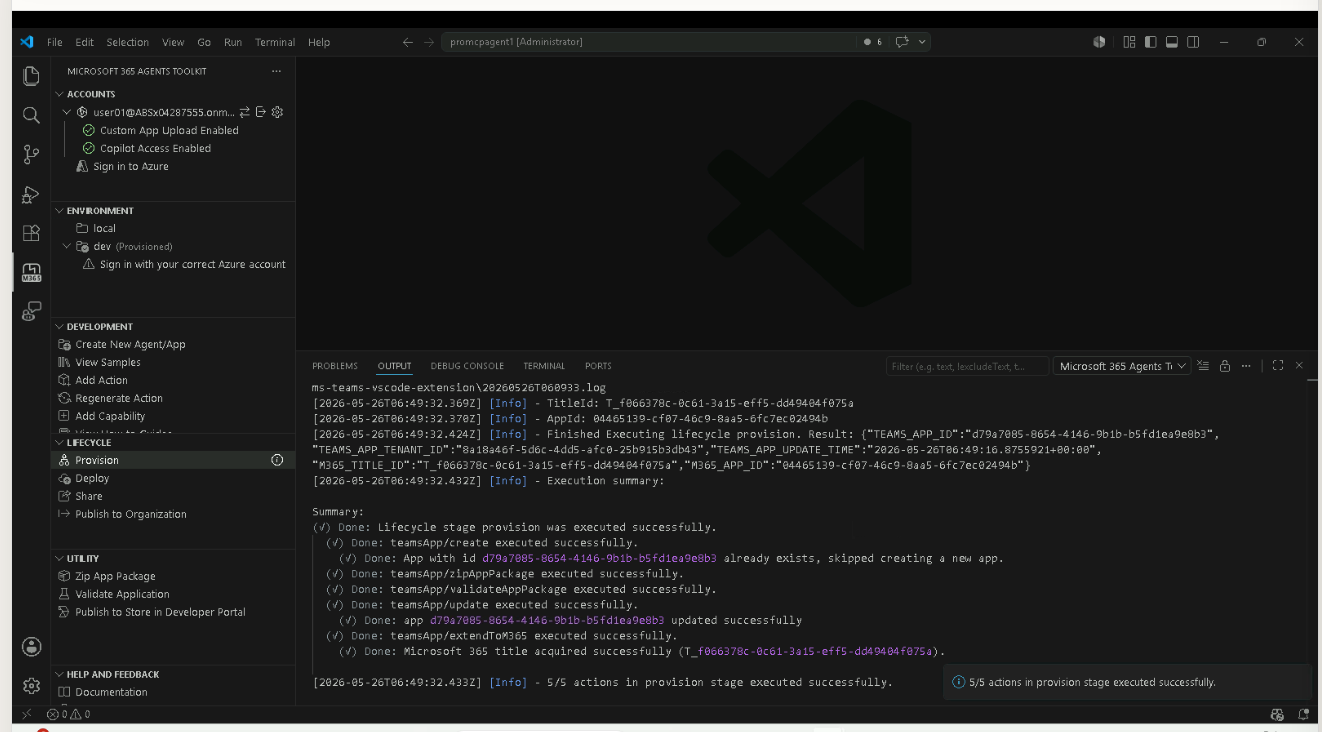The height and width of the screenshot is (732, 1322).
Task: Collapse the LIFECYCLE section
Action: click(59, 443)
